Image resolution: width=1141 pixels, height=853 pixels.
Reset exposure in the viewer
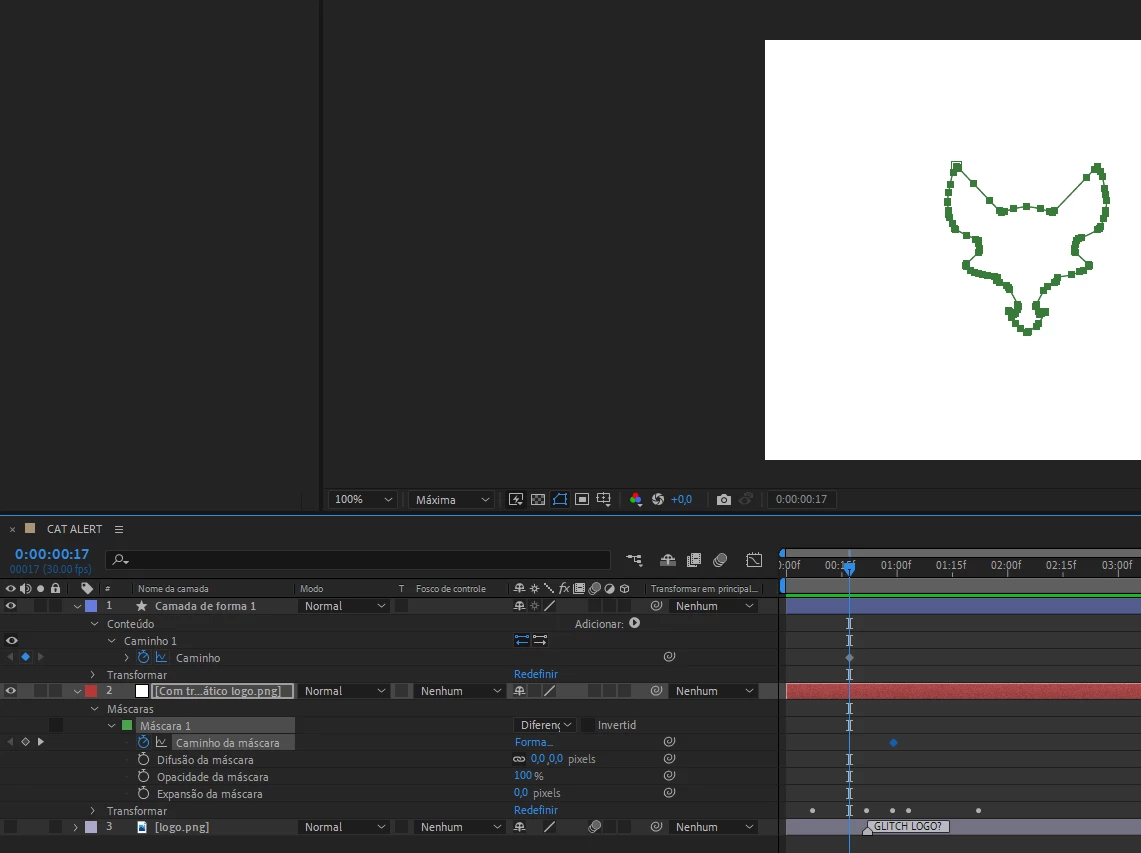(658, 499)
